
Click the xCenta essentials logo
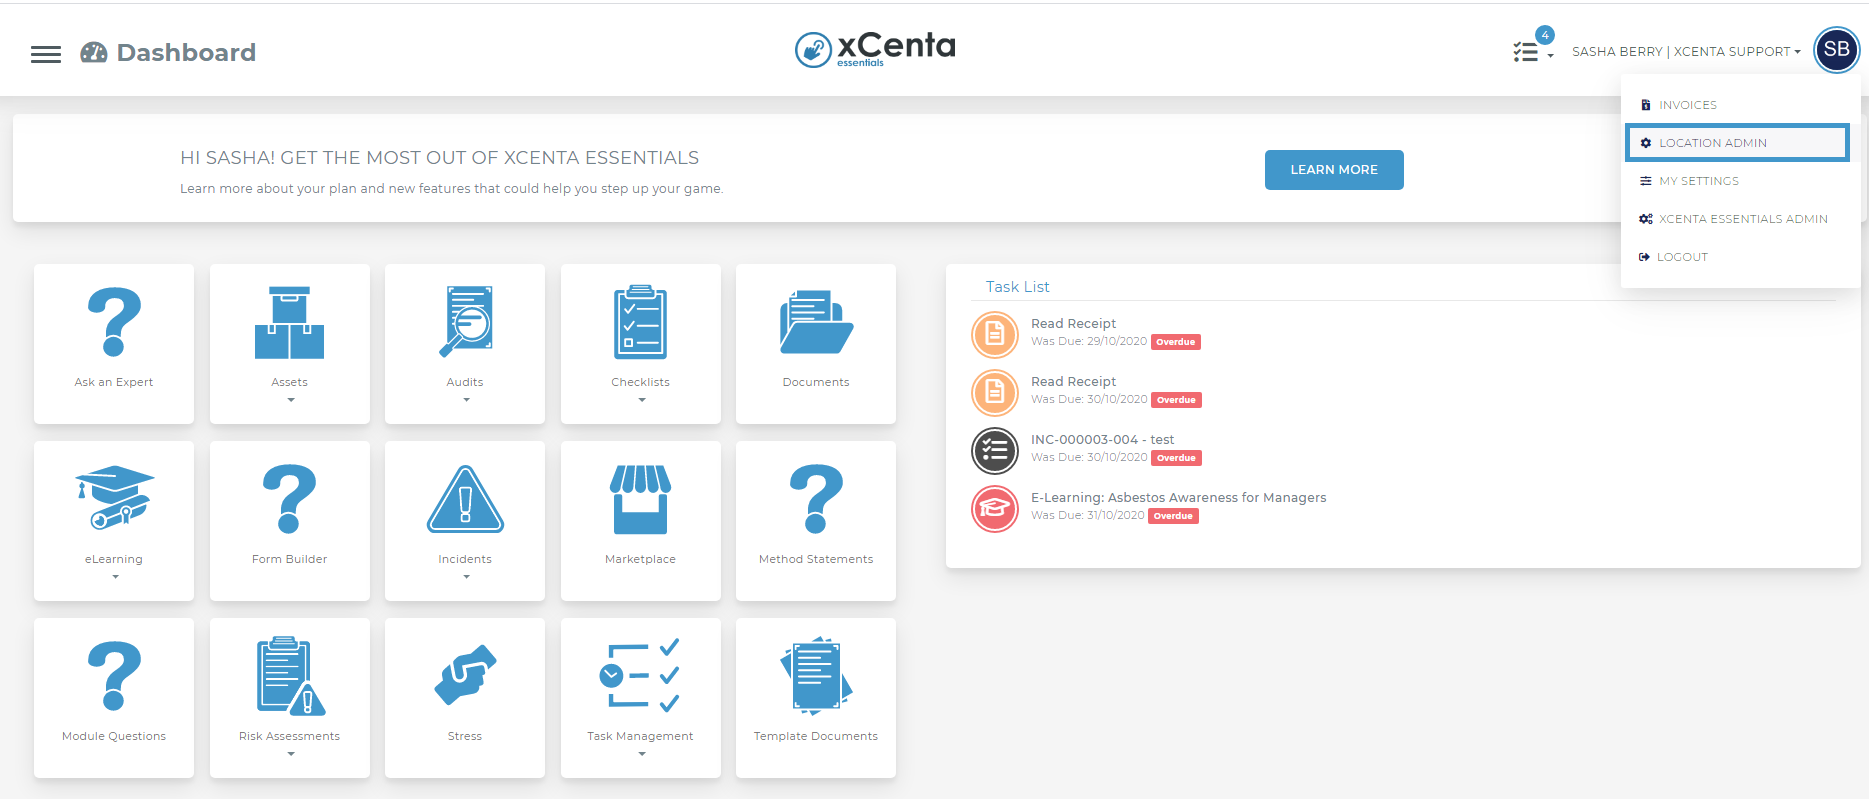(x=875, y=49)
